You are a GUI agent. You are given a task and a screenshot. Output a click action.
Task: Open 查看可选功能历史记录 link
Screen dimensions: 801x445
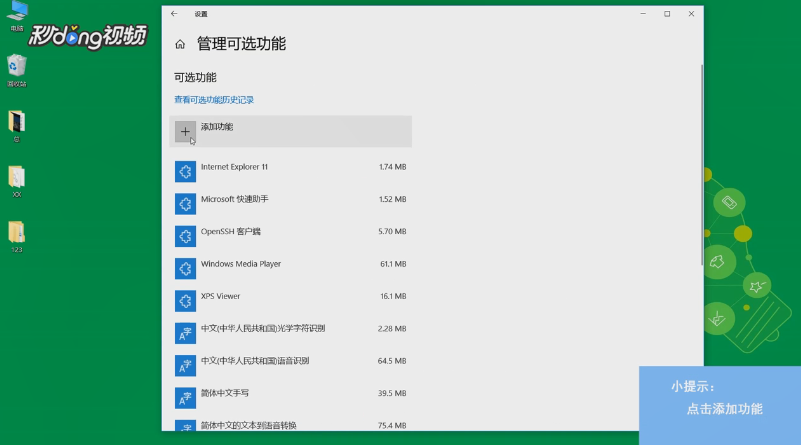pos(214,100)
